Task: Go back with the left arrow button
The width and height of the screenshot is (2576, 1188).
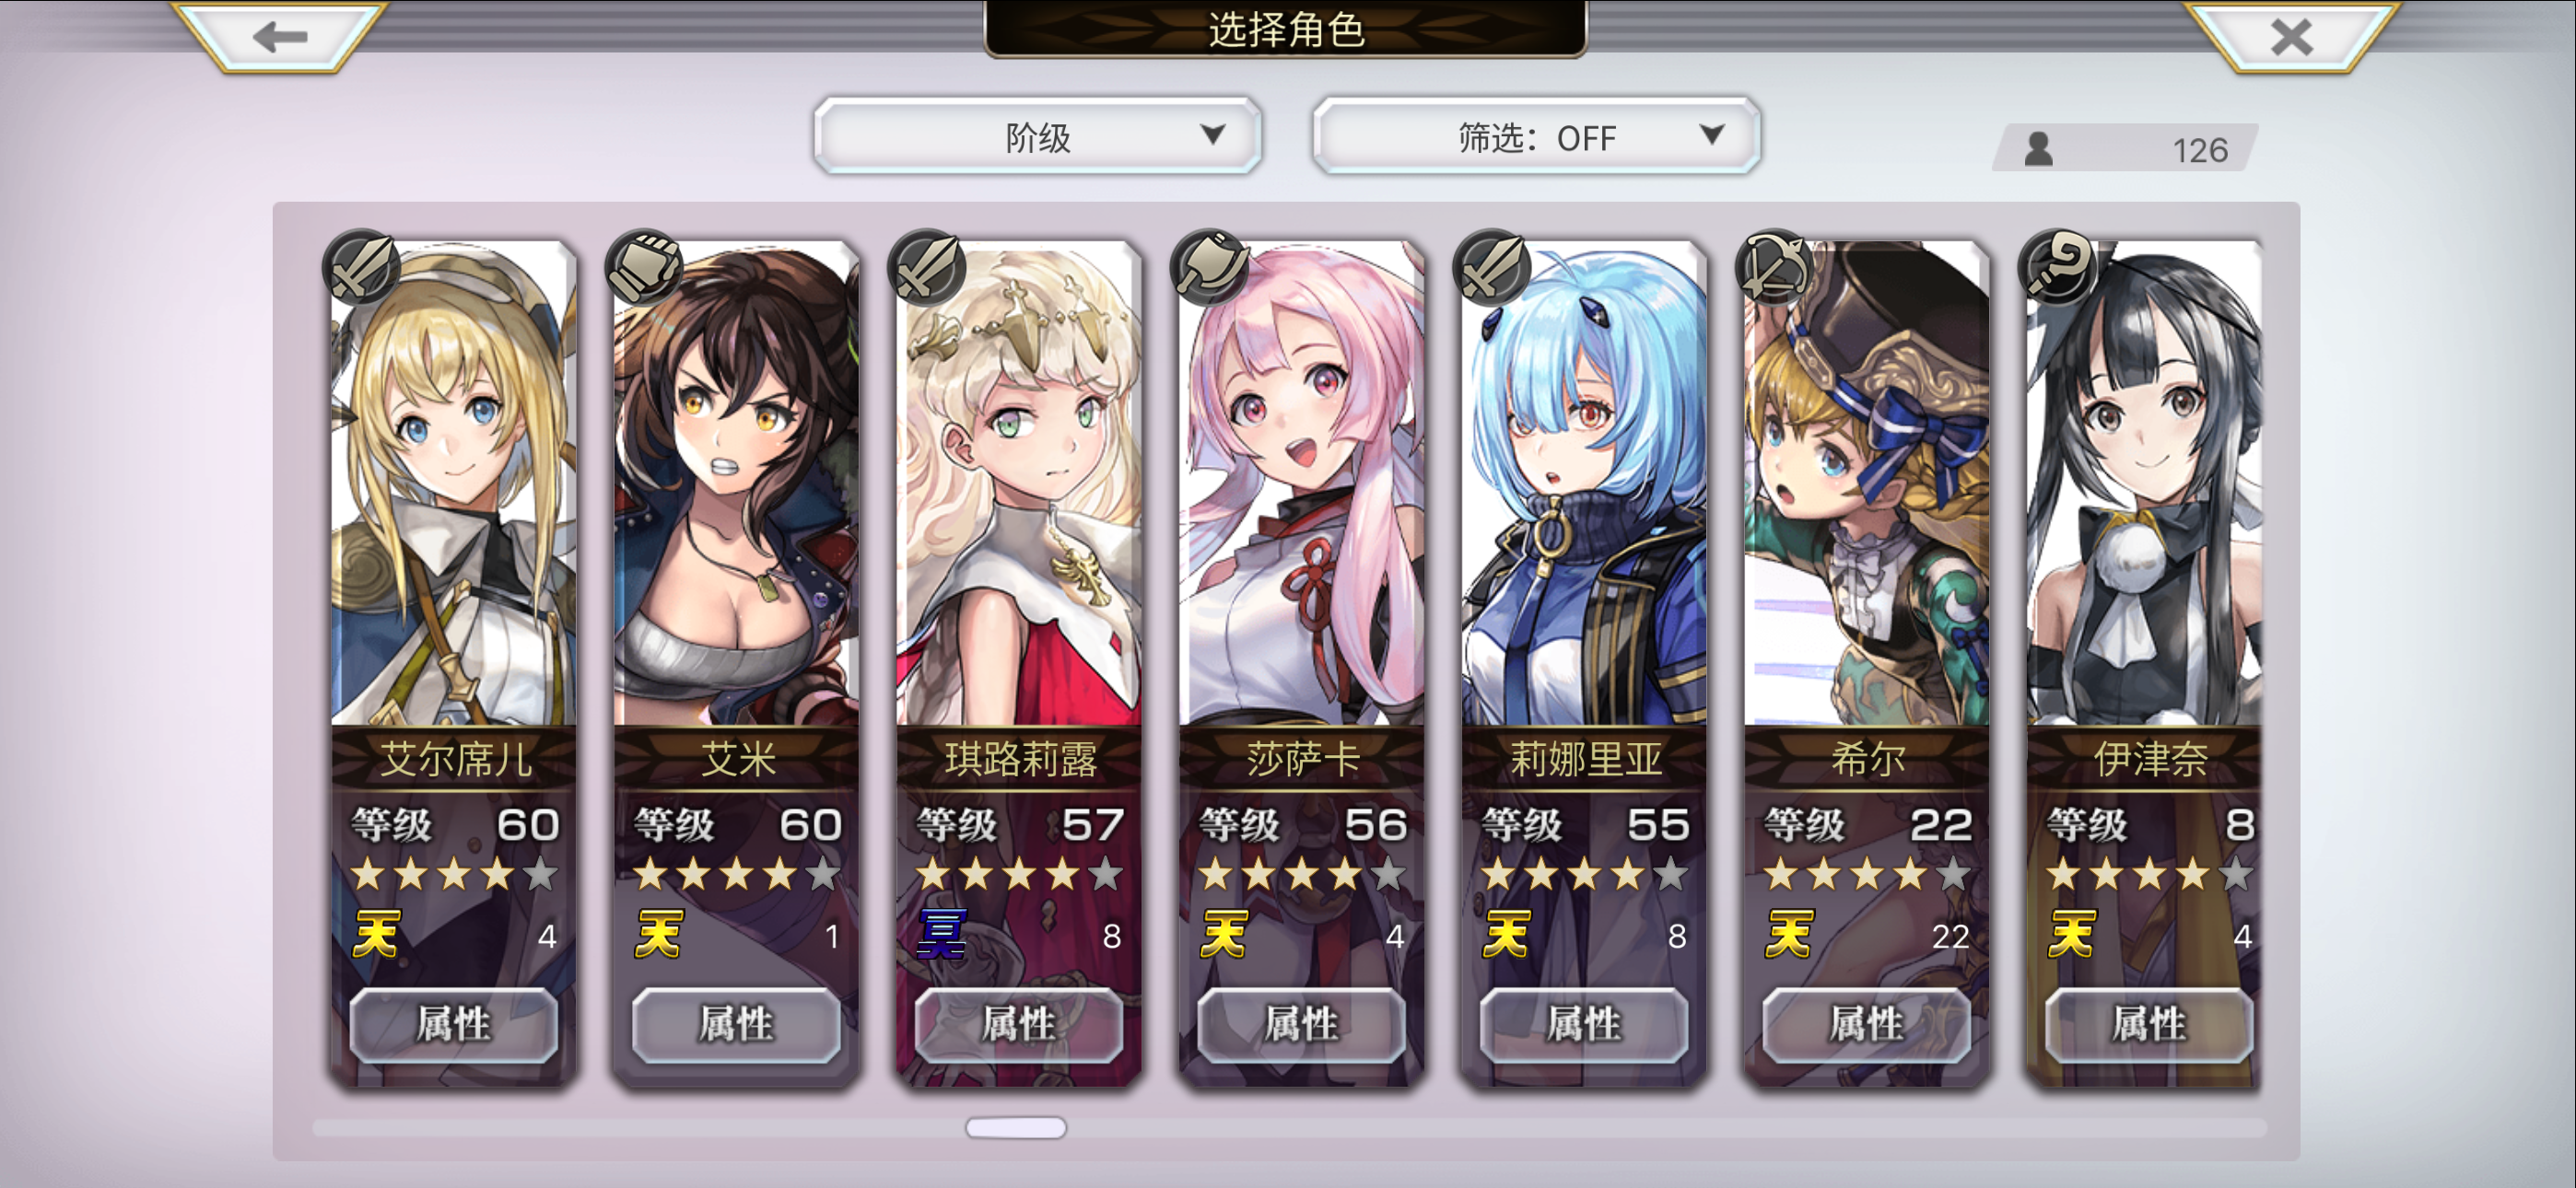Action: tap(280, 37)
